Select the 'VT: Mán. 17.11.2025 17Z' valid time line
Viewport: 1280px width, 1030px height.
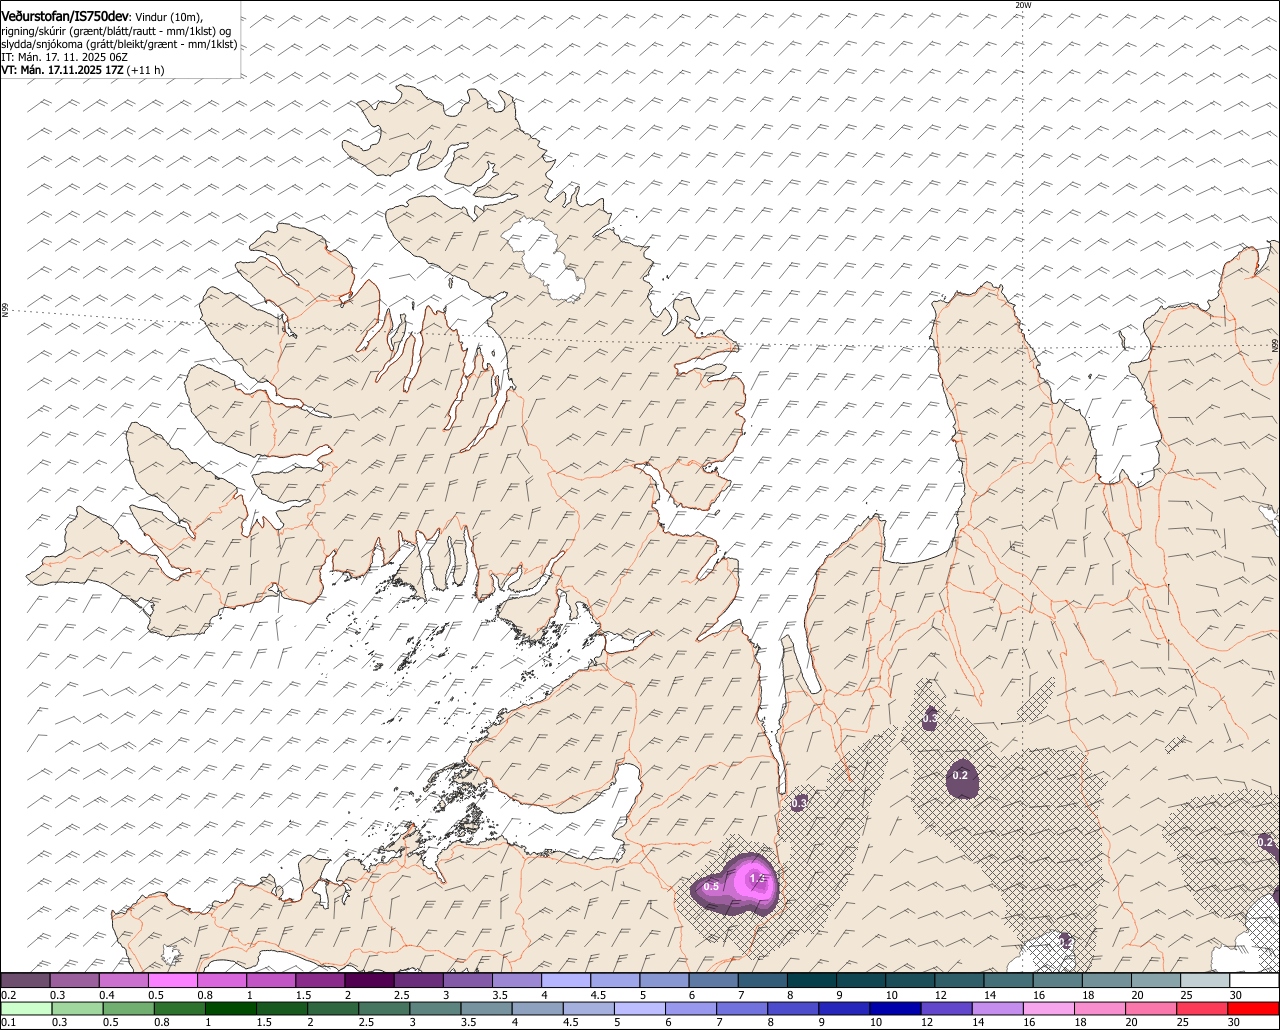coord(83,70)
